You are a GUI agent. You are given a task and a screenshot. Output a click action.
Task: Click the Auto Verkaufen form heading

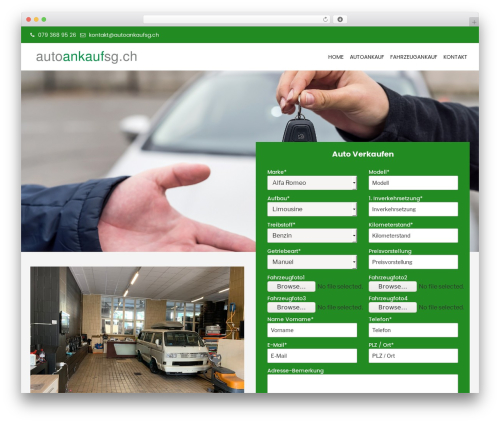coord(363,154)
